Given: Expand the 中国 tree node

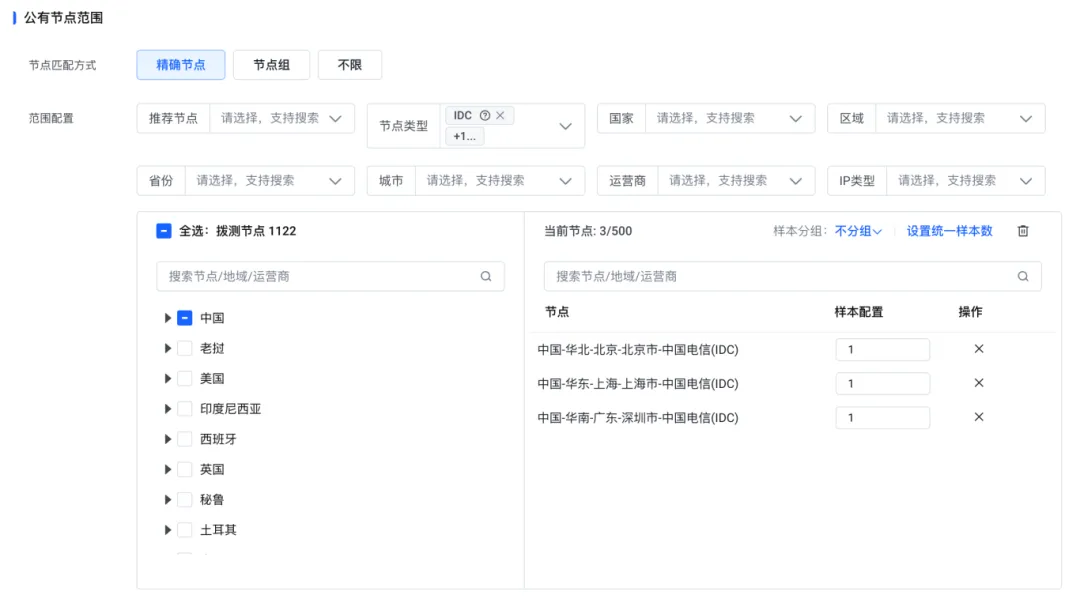Looking at the screenshot, I should point(167,318).
